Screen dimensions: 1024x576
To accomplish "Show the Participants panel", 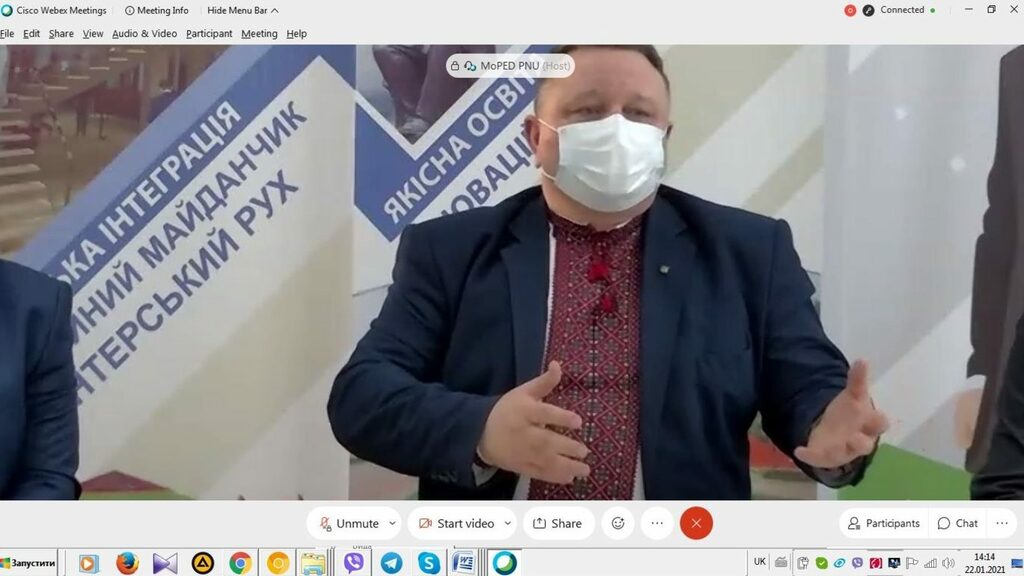I will [x=883, y=523].
